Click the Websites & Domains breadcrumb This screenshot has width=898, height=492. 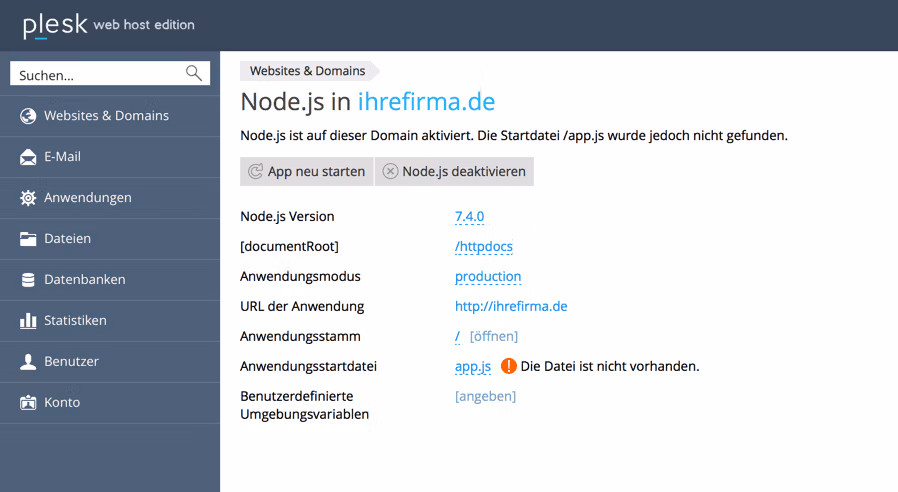tap(308, 71)
